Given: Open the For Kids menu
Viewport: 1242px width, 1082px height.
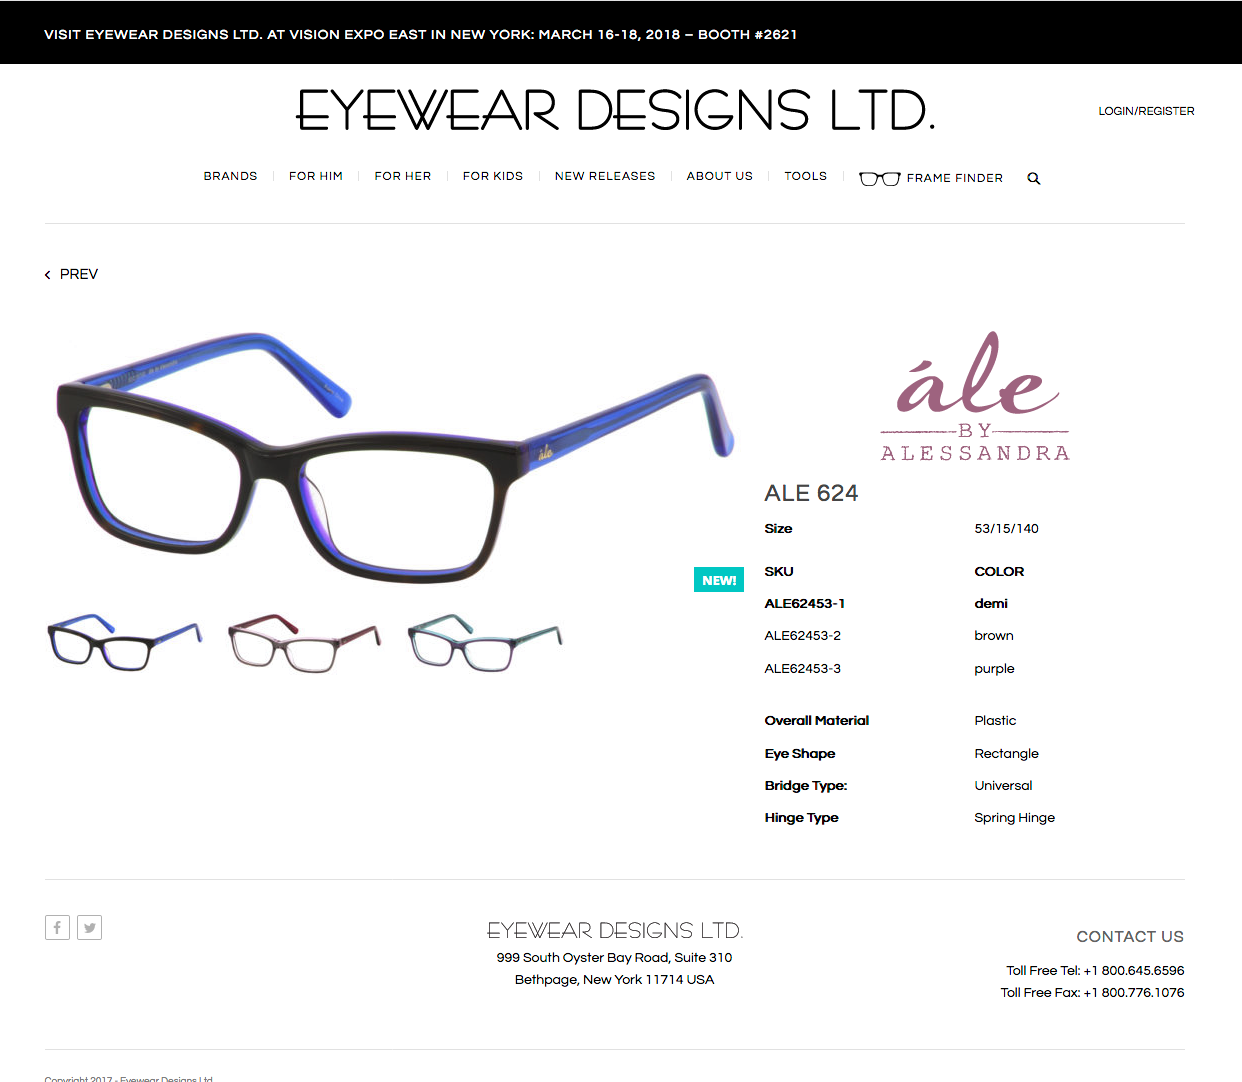Looking at the screenshot, I should pyautogui.click(x=493, y=176).
